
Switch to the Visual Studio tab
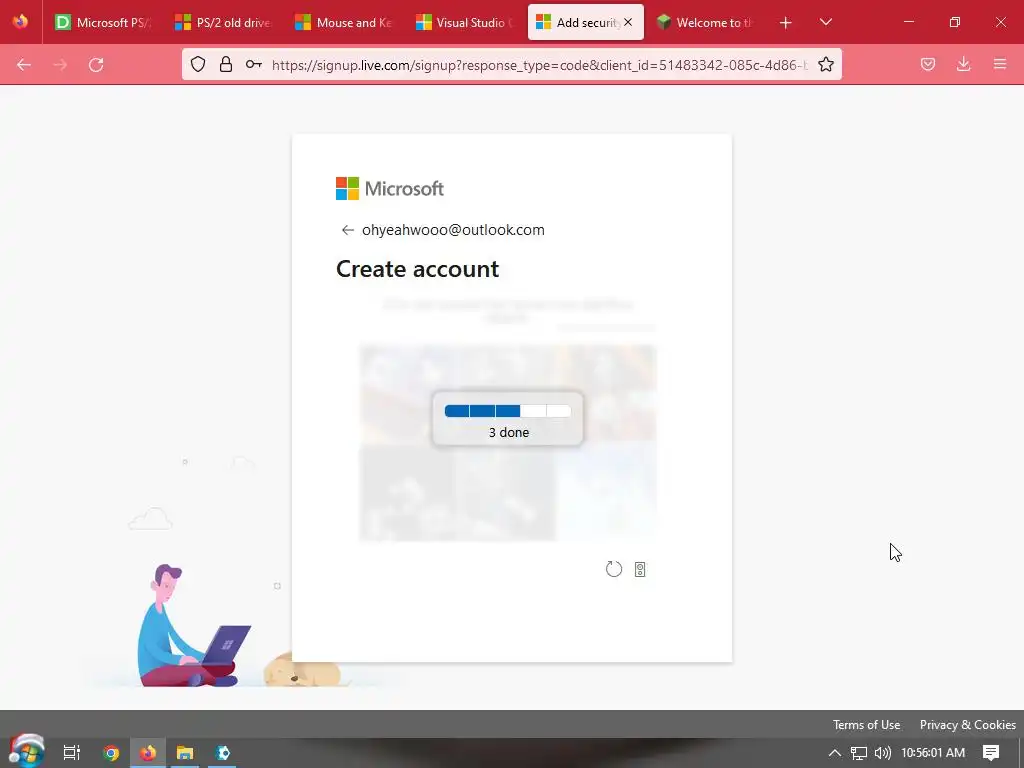[x=464, y=22]
